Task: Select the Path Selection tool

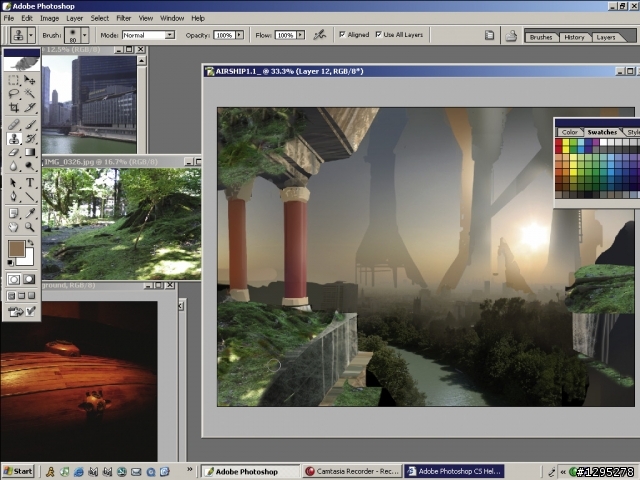Action: tap(13, 182)
